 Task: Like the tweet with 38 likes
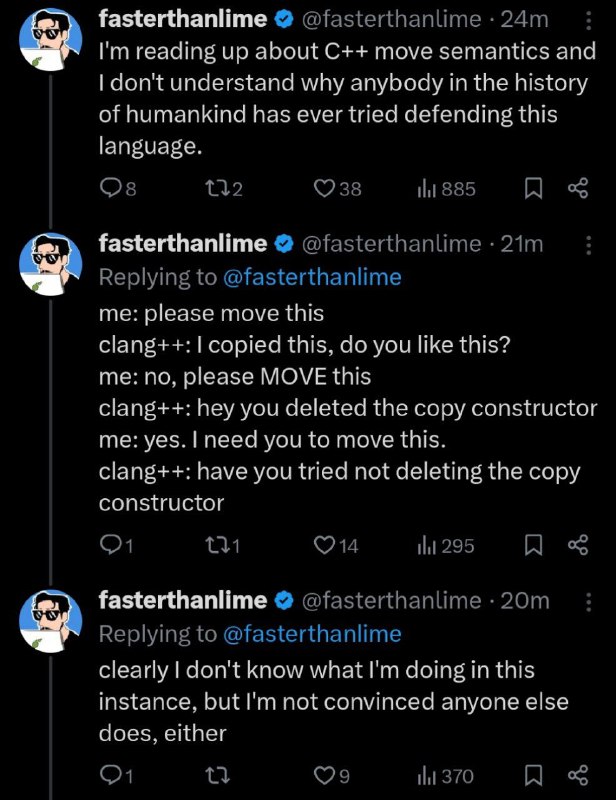pyautogui.click(x=337, y=189)
